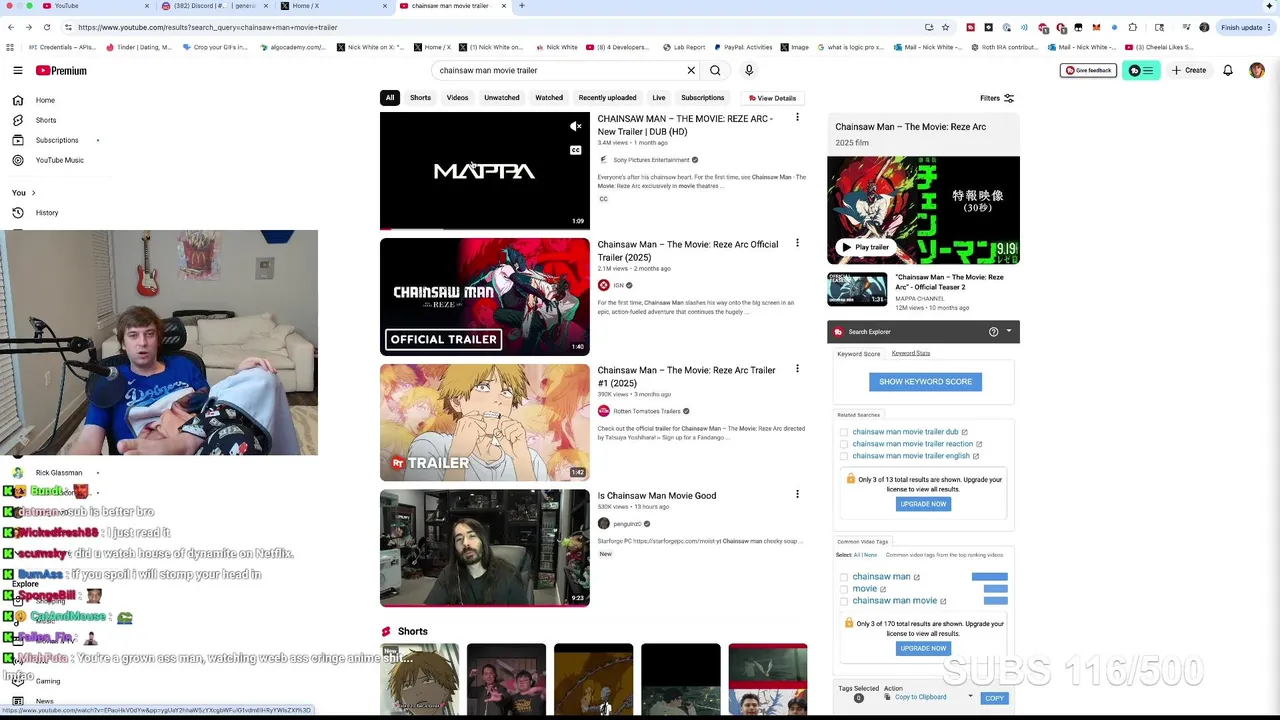This screenshot has width=1280, height=720.
Task: Open Shorts from the sidebar
Action: [x=45, y=120]
